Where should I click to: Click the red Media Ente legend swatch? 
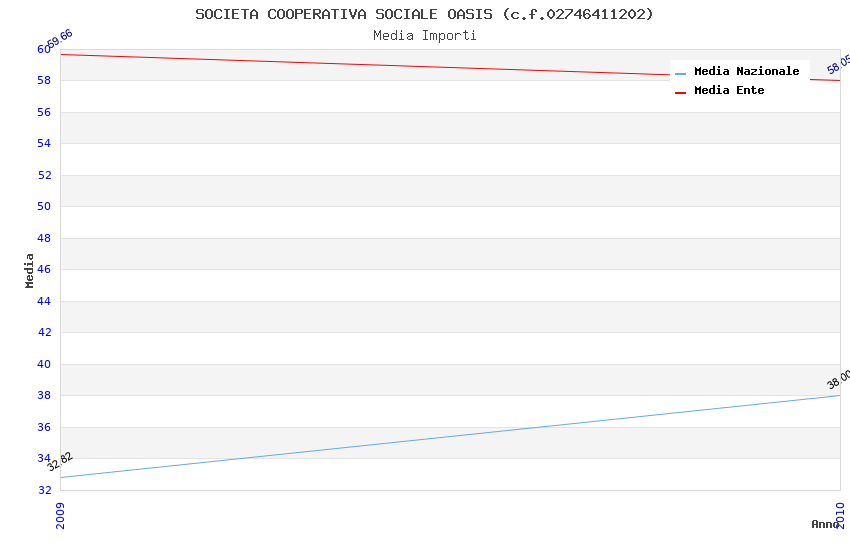pos(680,93)
